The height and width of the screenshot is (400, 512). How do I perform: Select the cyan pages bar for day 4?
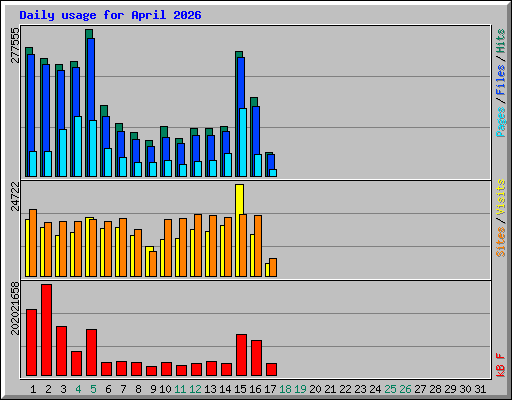point(78,146)
